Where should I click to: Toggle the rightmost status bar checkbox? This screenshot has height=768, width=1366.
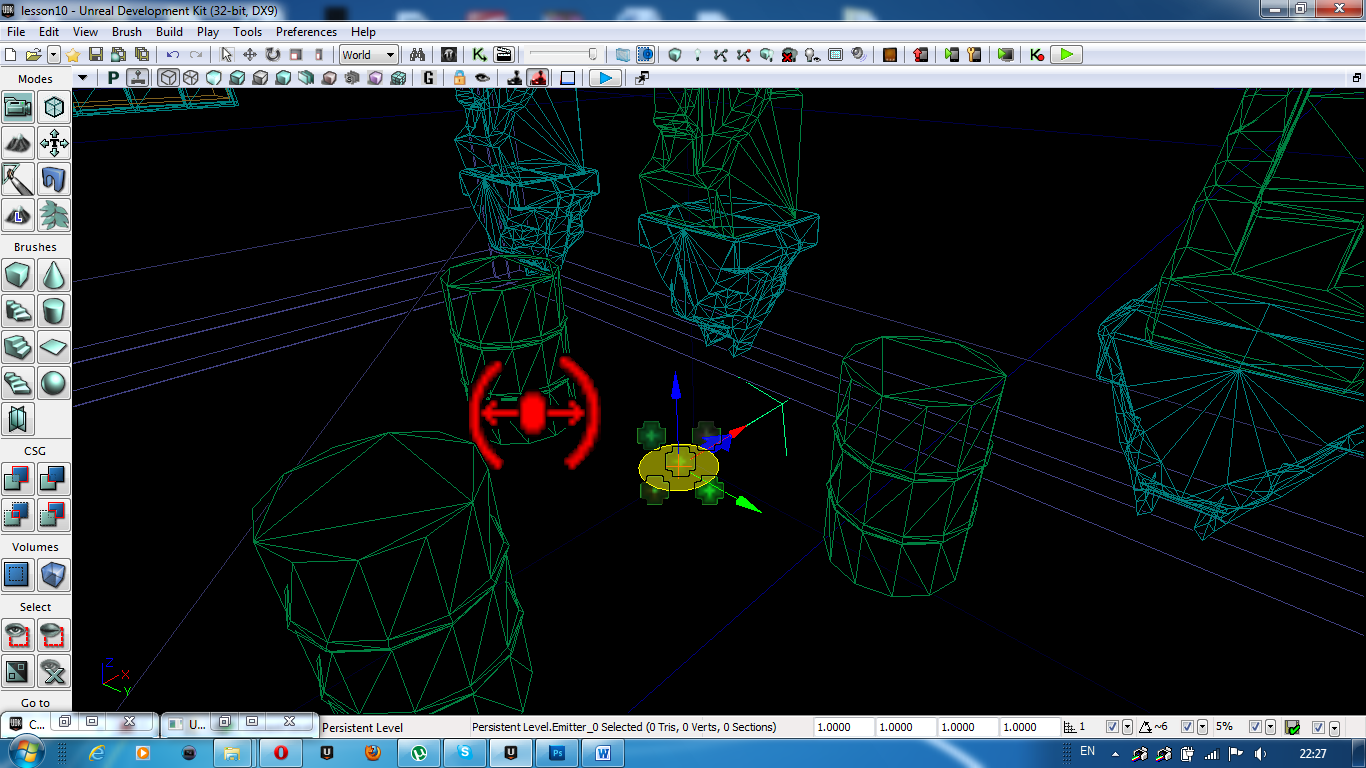point(1319,727)
